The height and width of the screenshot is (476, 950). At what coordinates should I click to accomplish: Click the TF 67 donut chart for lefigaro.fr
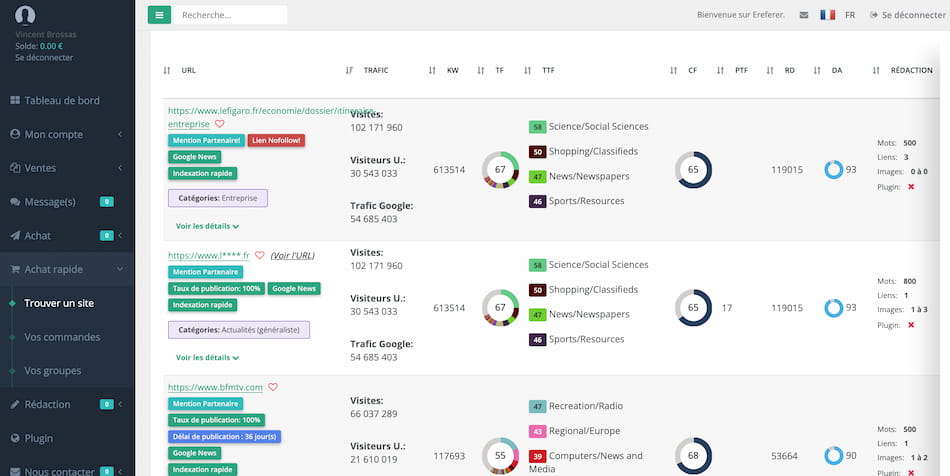(x=500, y=170)
